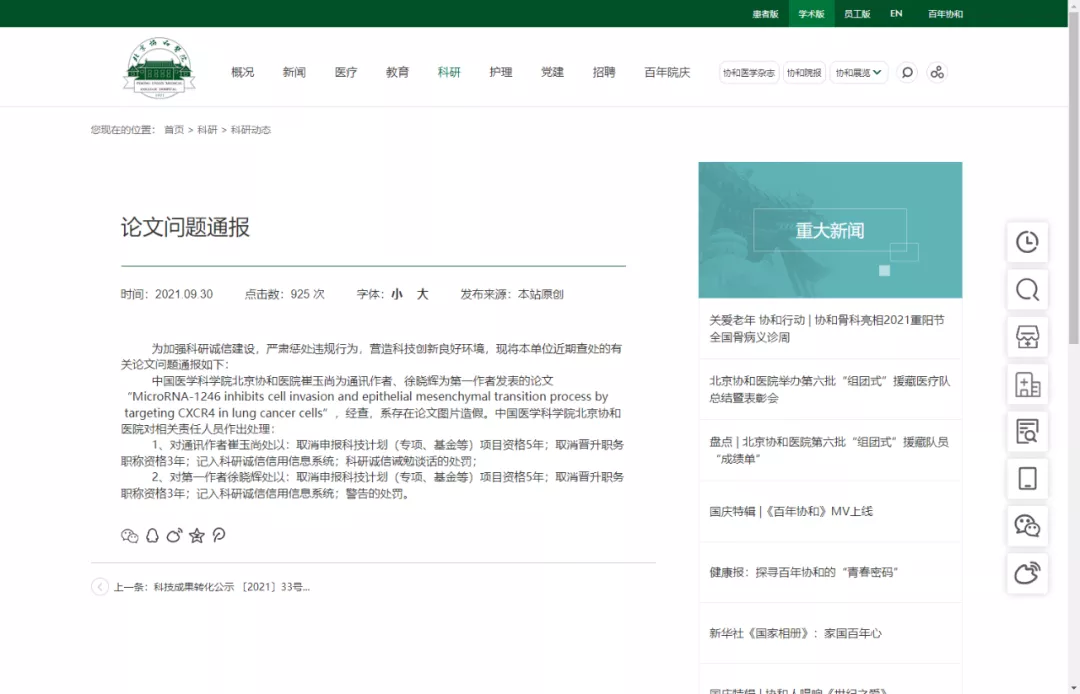Screen dimensions: 1080x694
Task: Share the article to QQ penguin icon
Action: pyautogui.click(x=152, y=535)
